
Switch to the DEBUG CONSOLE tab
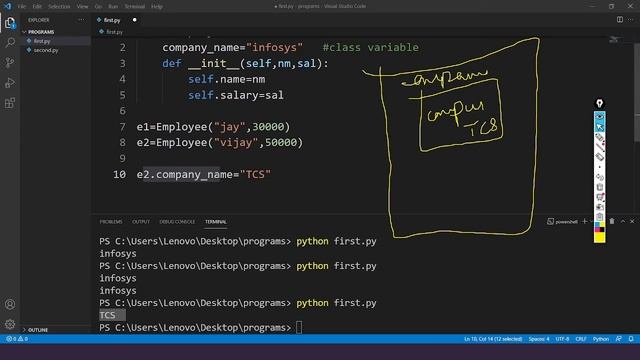[x=177, y=222]
